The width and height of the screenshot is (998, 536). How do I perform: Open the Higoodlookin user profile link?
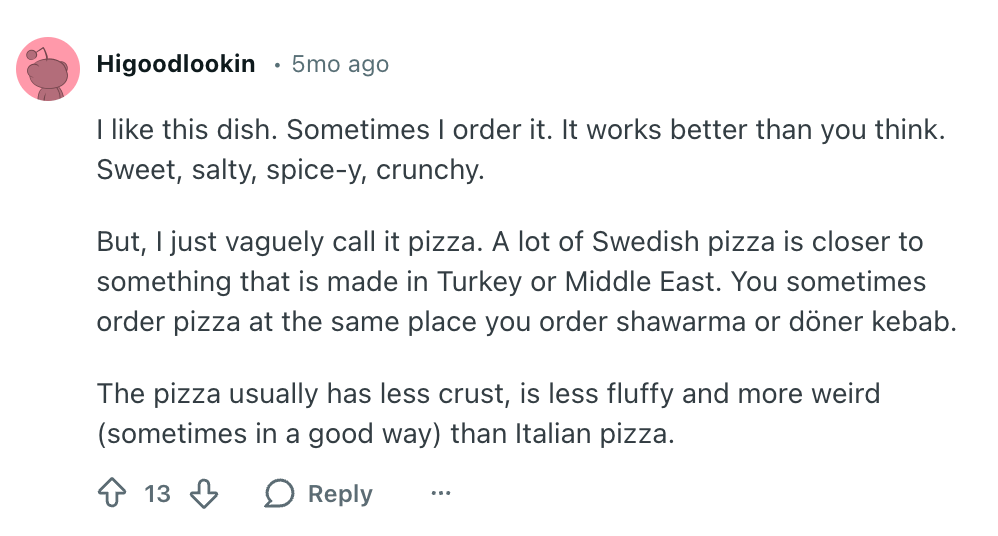pyautogui.click(x=176, y=65)
